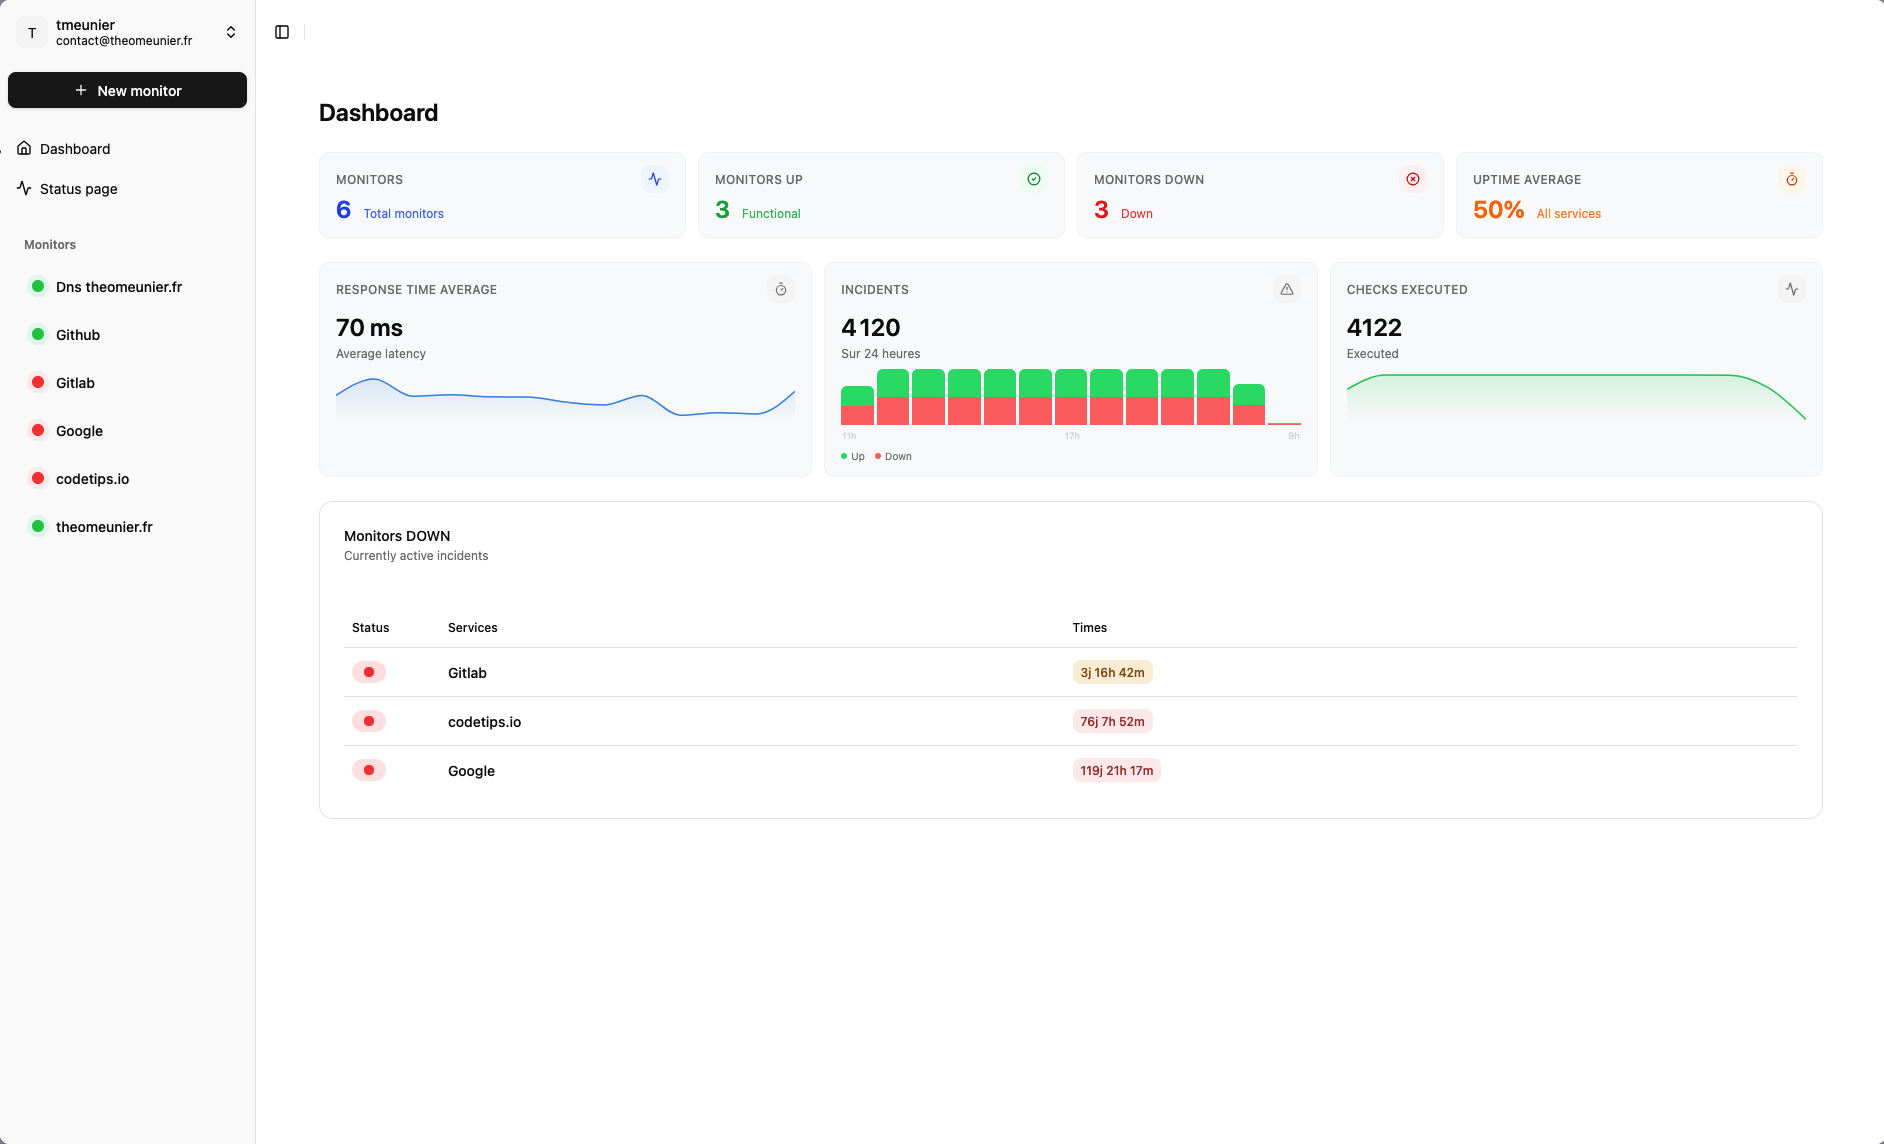Click the Monitors Up checkmark icon
The width and height of the screenshot is (1884, 1144).
click(1034, 179)
